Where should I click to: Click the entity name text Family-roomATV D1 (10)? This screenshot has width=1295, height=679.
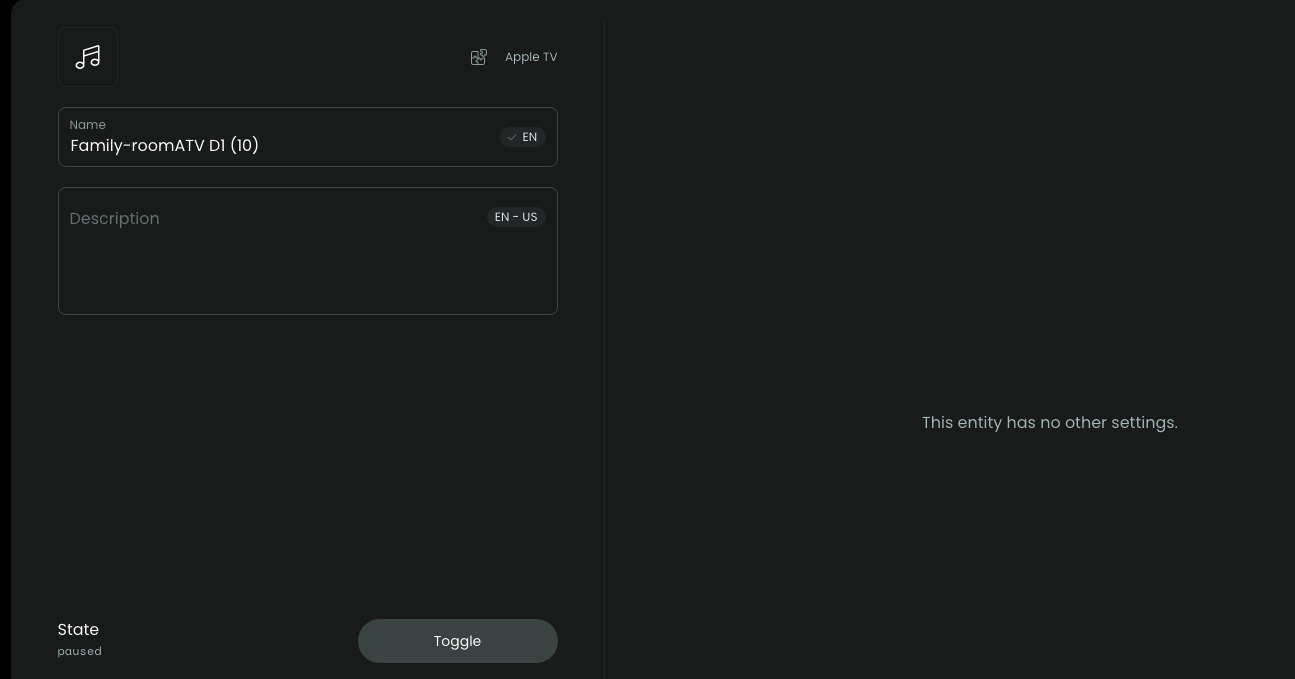tap(165, 146)
